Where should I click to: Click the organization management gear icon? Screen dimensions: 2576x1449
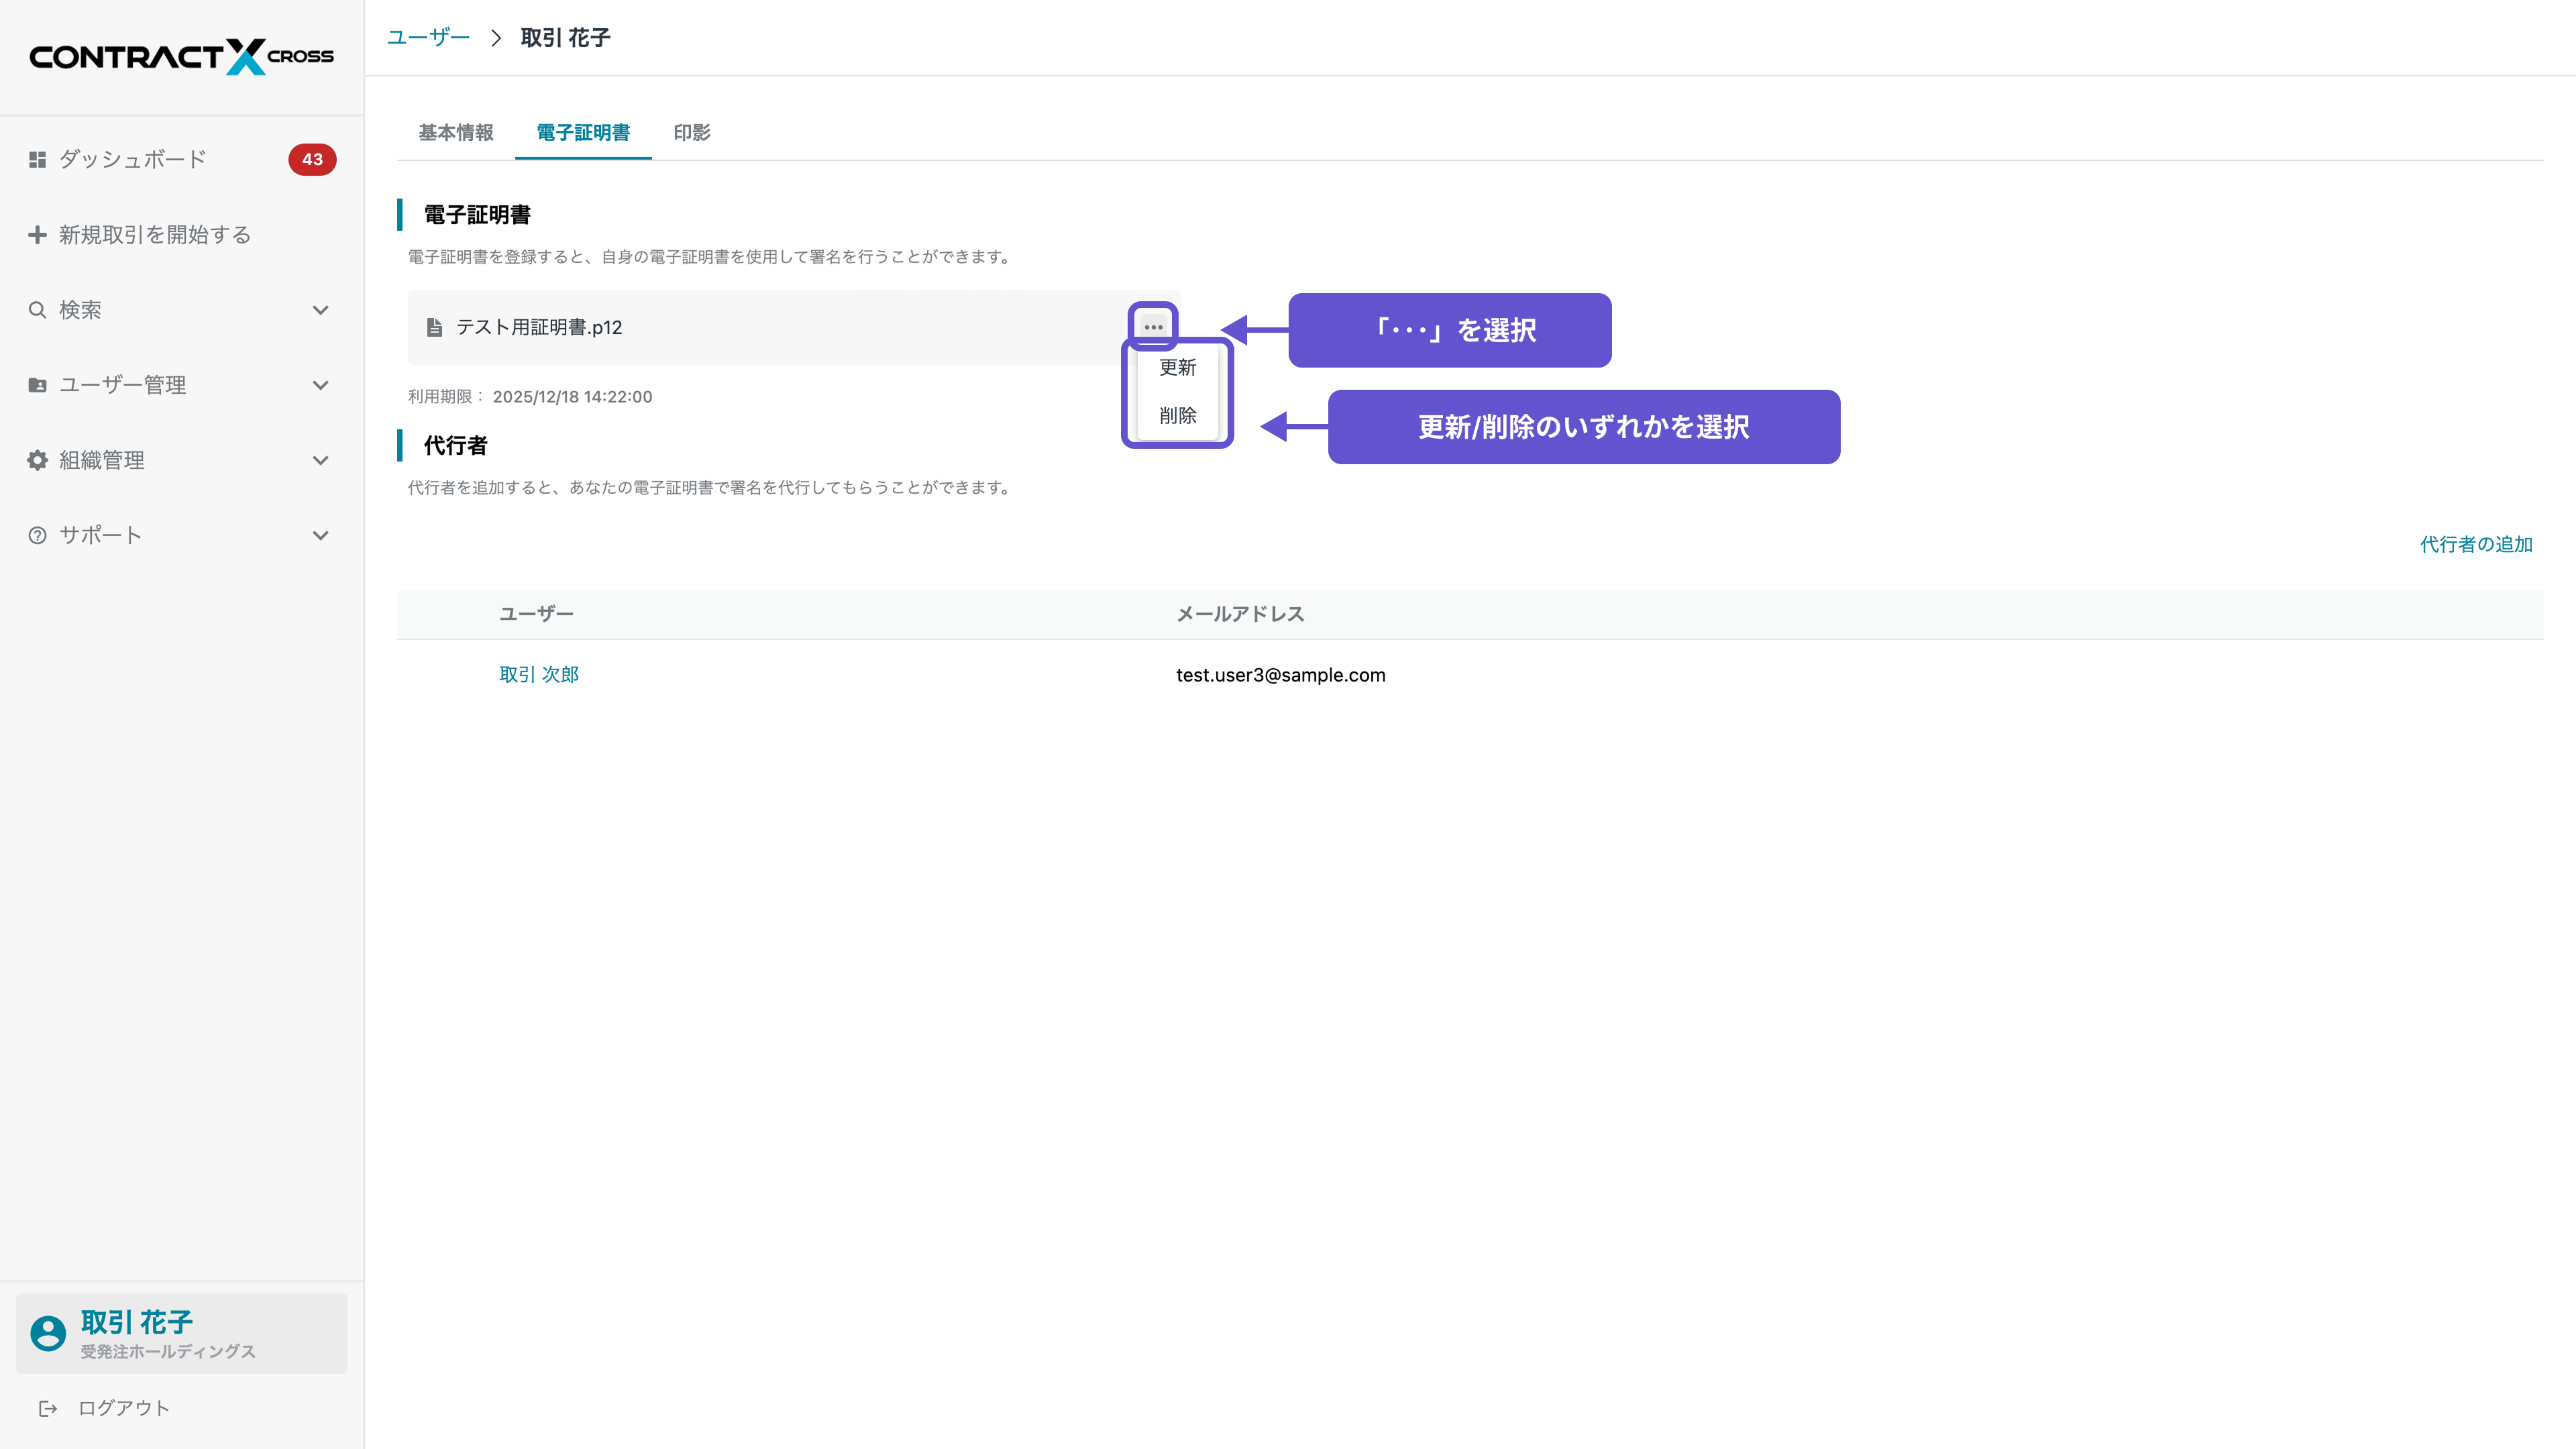[37, 460]
